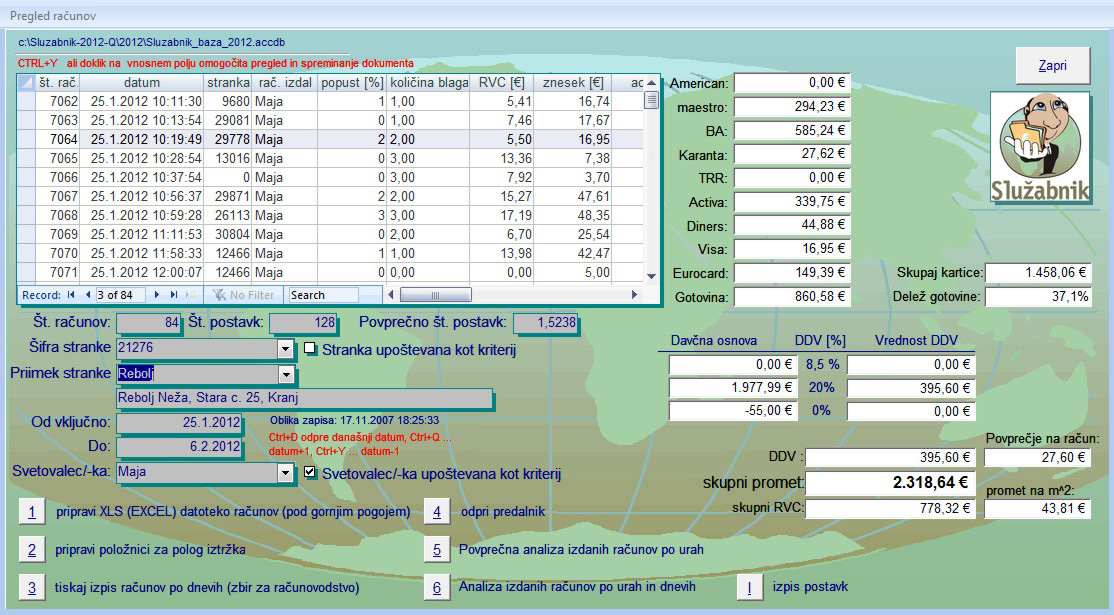This screenshot has width=1114, height=615.
Task: Jump to last record in navigator
Action: click(173, 295)
